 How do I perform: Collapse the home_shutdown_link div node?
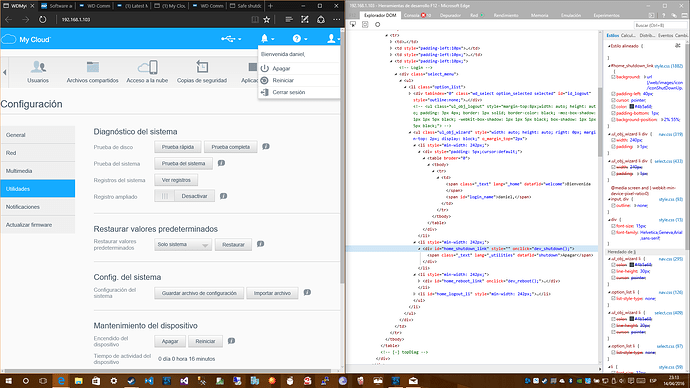(x=419, y=249)
